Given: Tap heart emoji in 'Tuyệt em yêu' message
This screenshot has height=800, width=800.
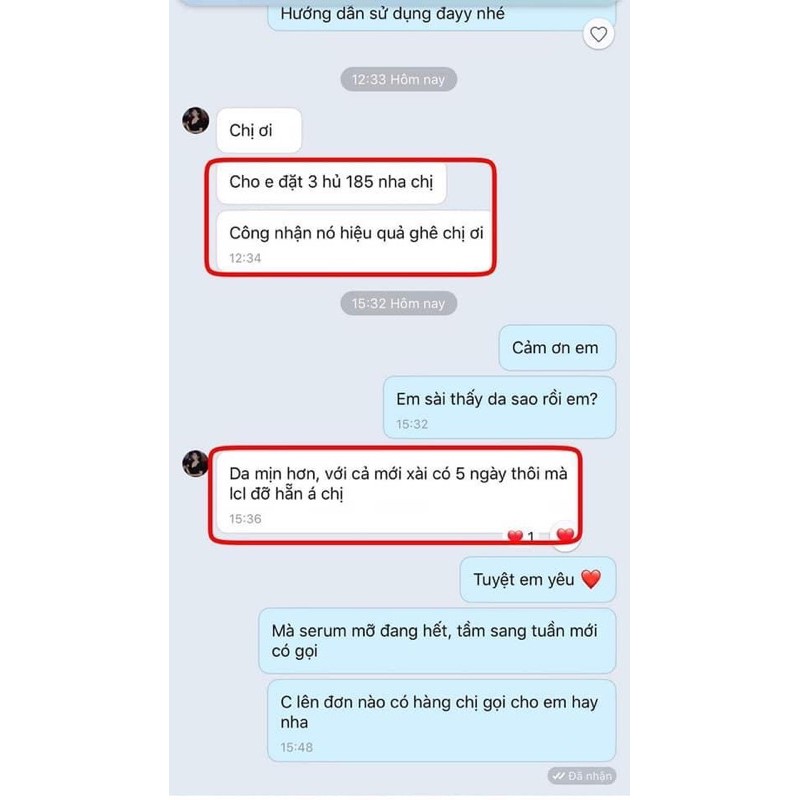Looking at the screenshot, I should [x=591, y=579].
